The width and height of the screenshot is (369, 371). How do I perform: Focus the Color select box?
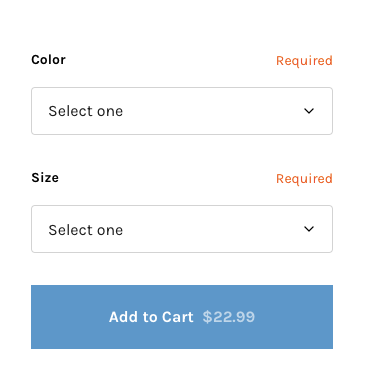(182, 111)
